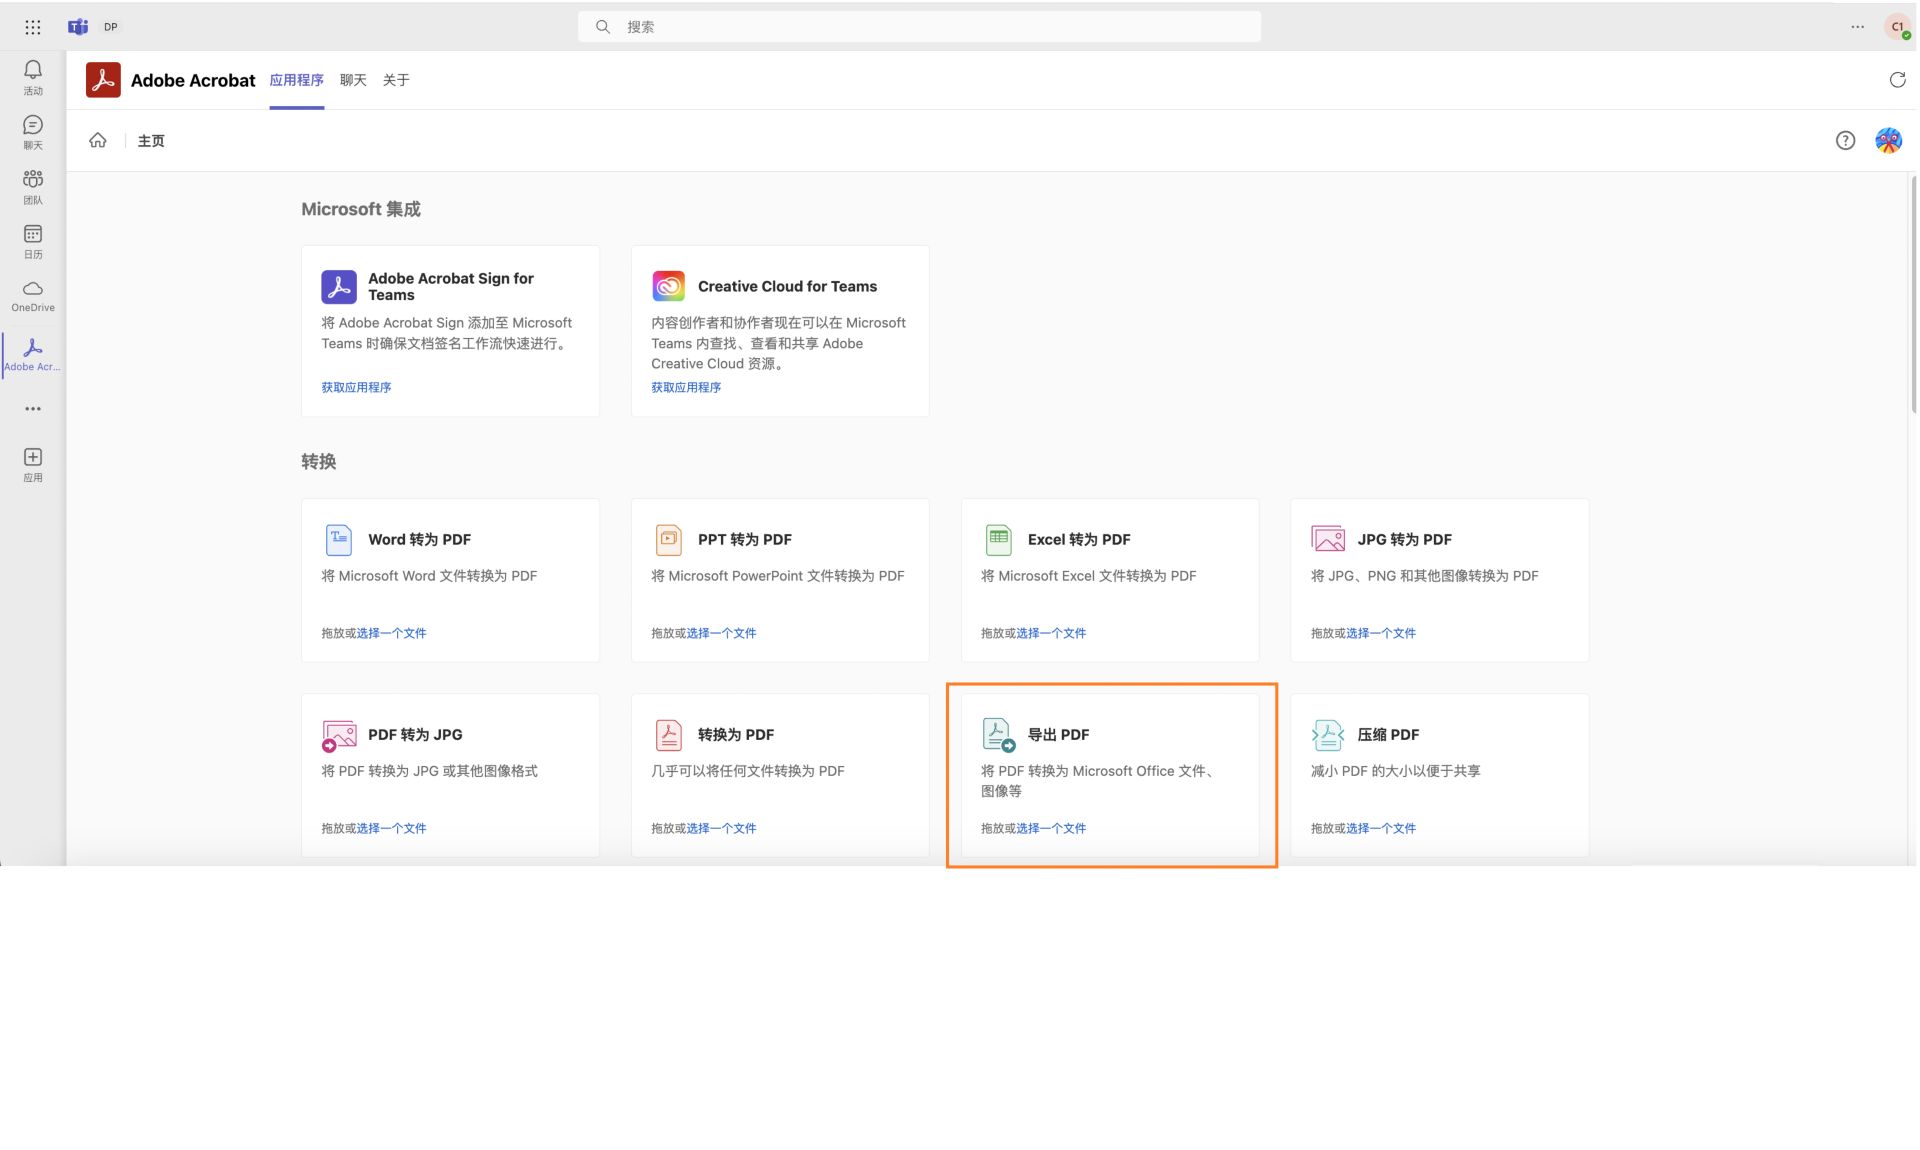Click the Word 转为 PDF title

click(x=419, y=539)
